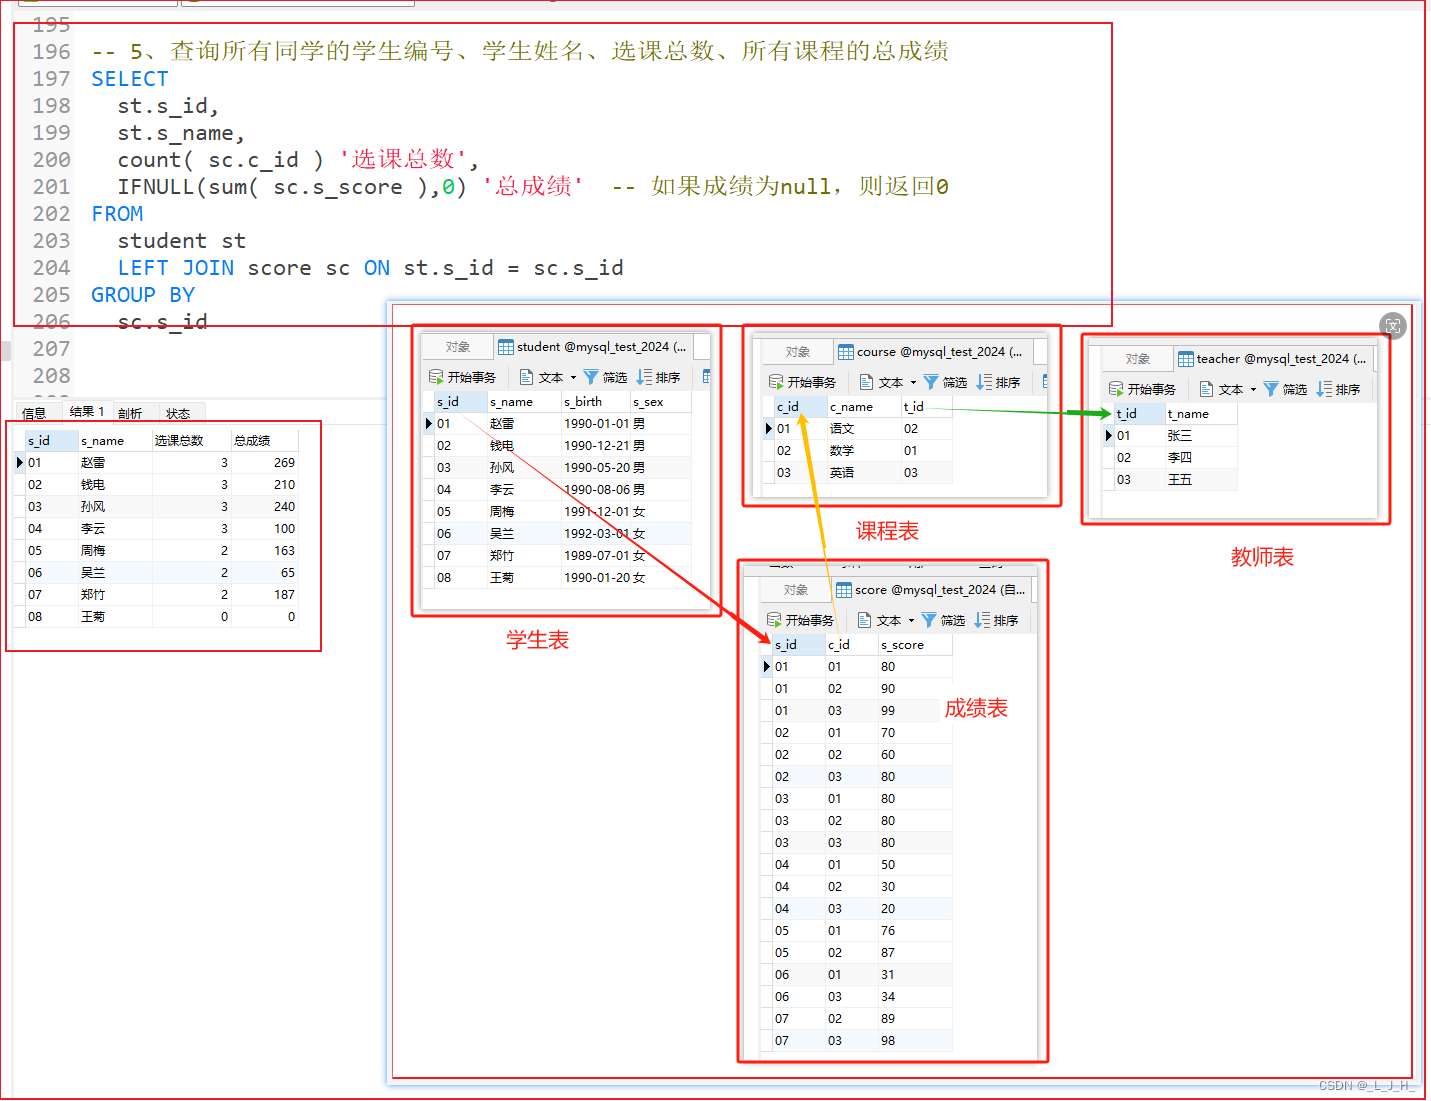Open the 剖析 tab
This screenshot has height=1101, width=1431.
click(130, 413)
